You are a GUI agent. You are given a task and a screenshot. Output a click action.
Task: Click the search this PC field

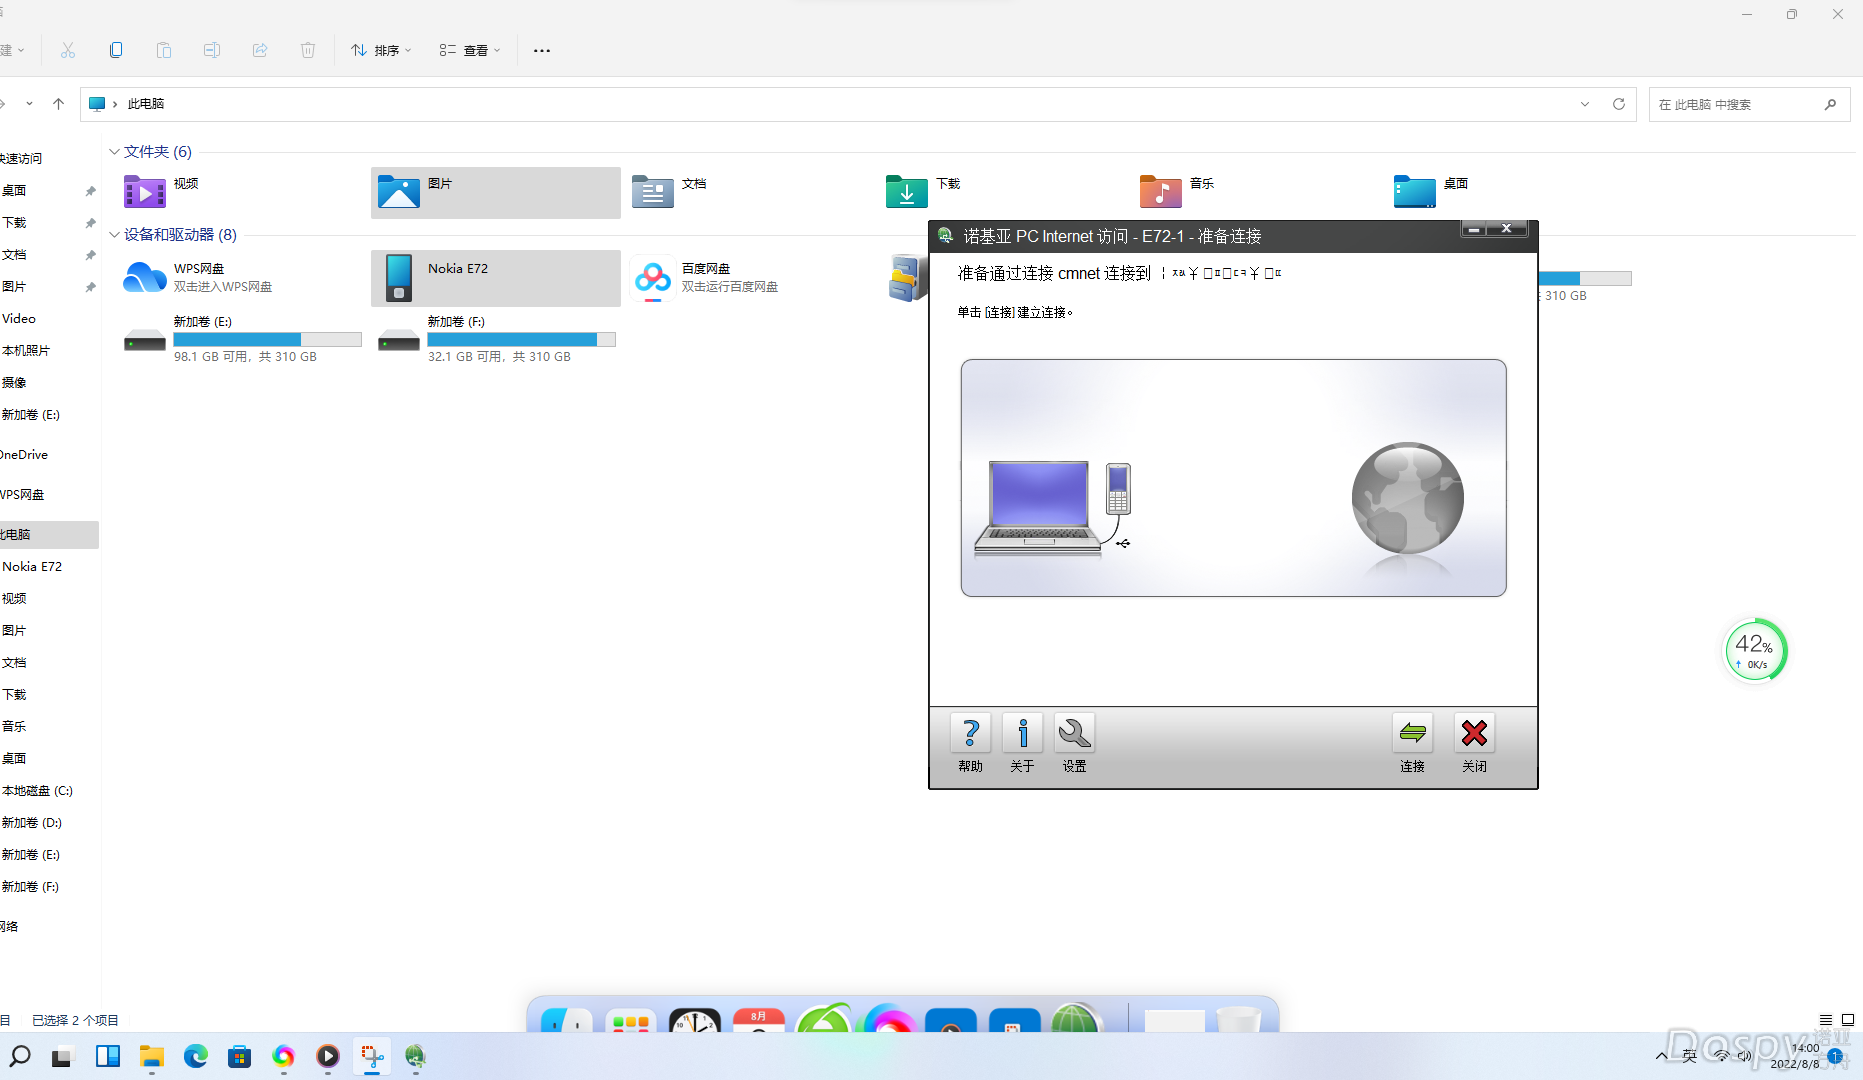tap(1749, 104)
